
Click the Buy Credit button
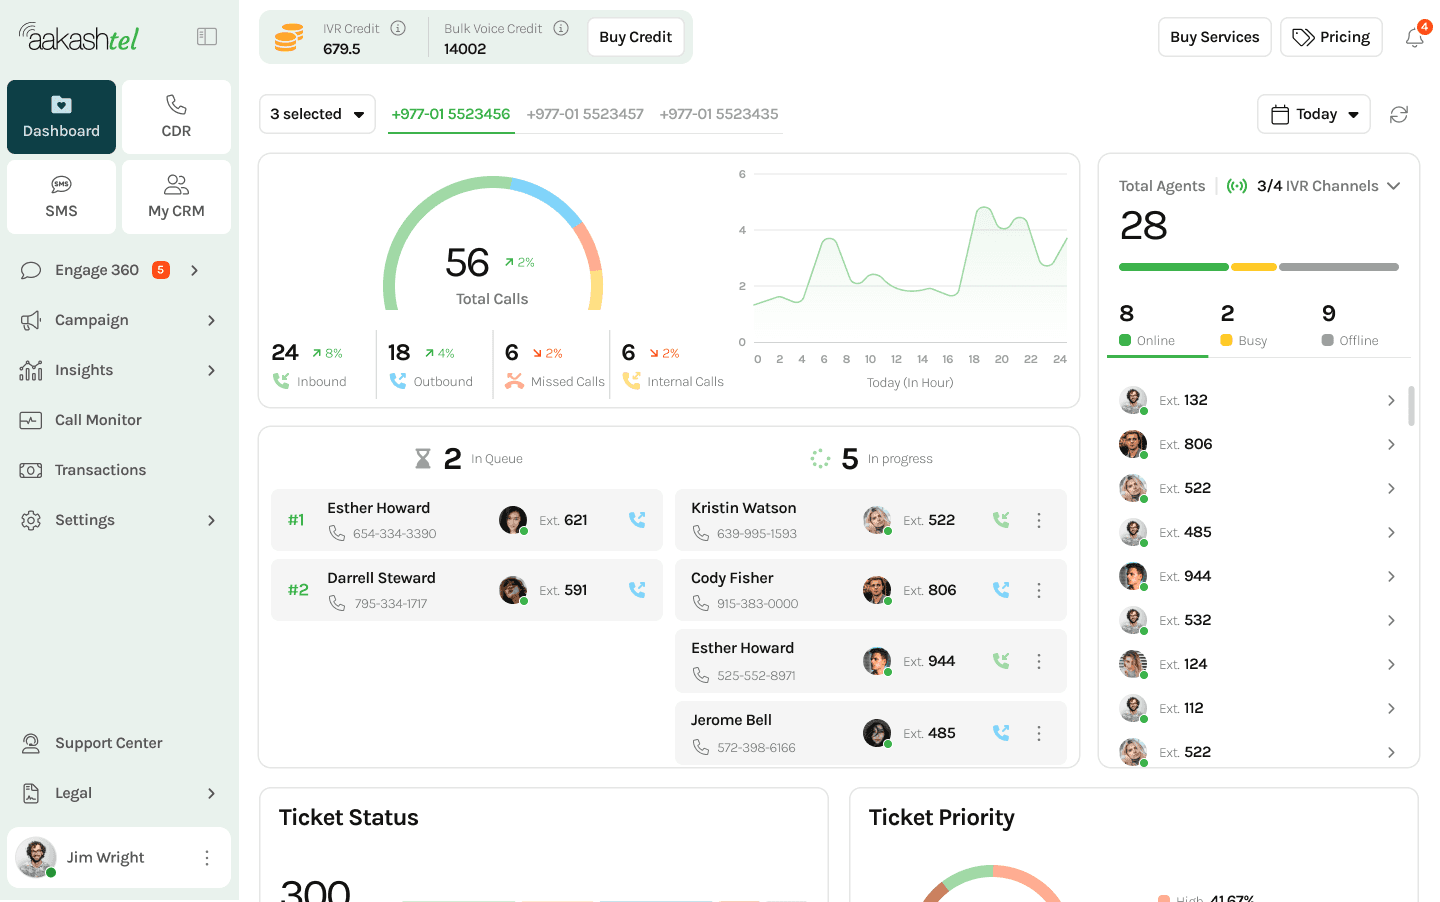[636, 37]
